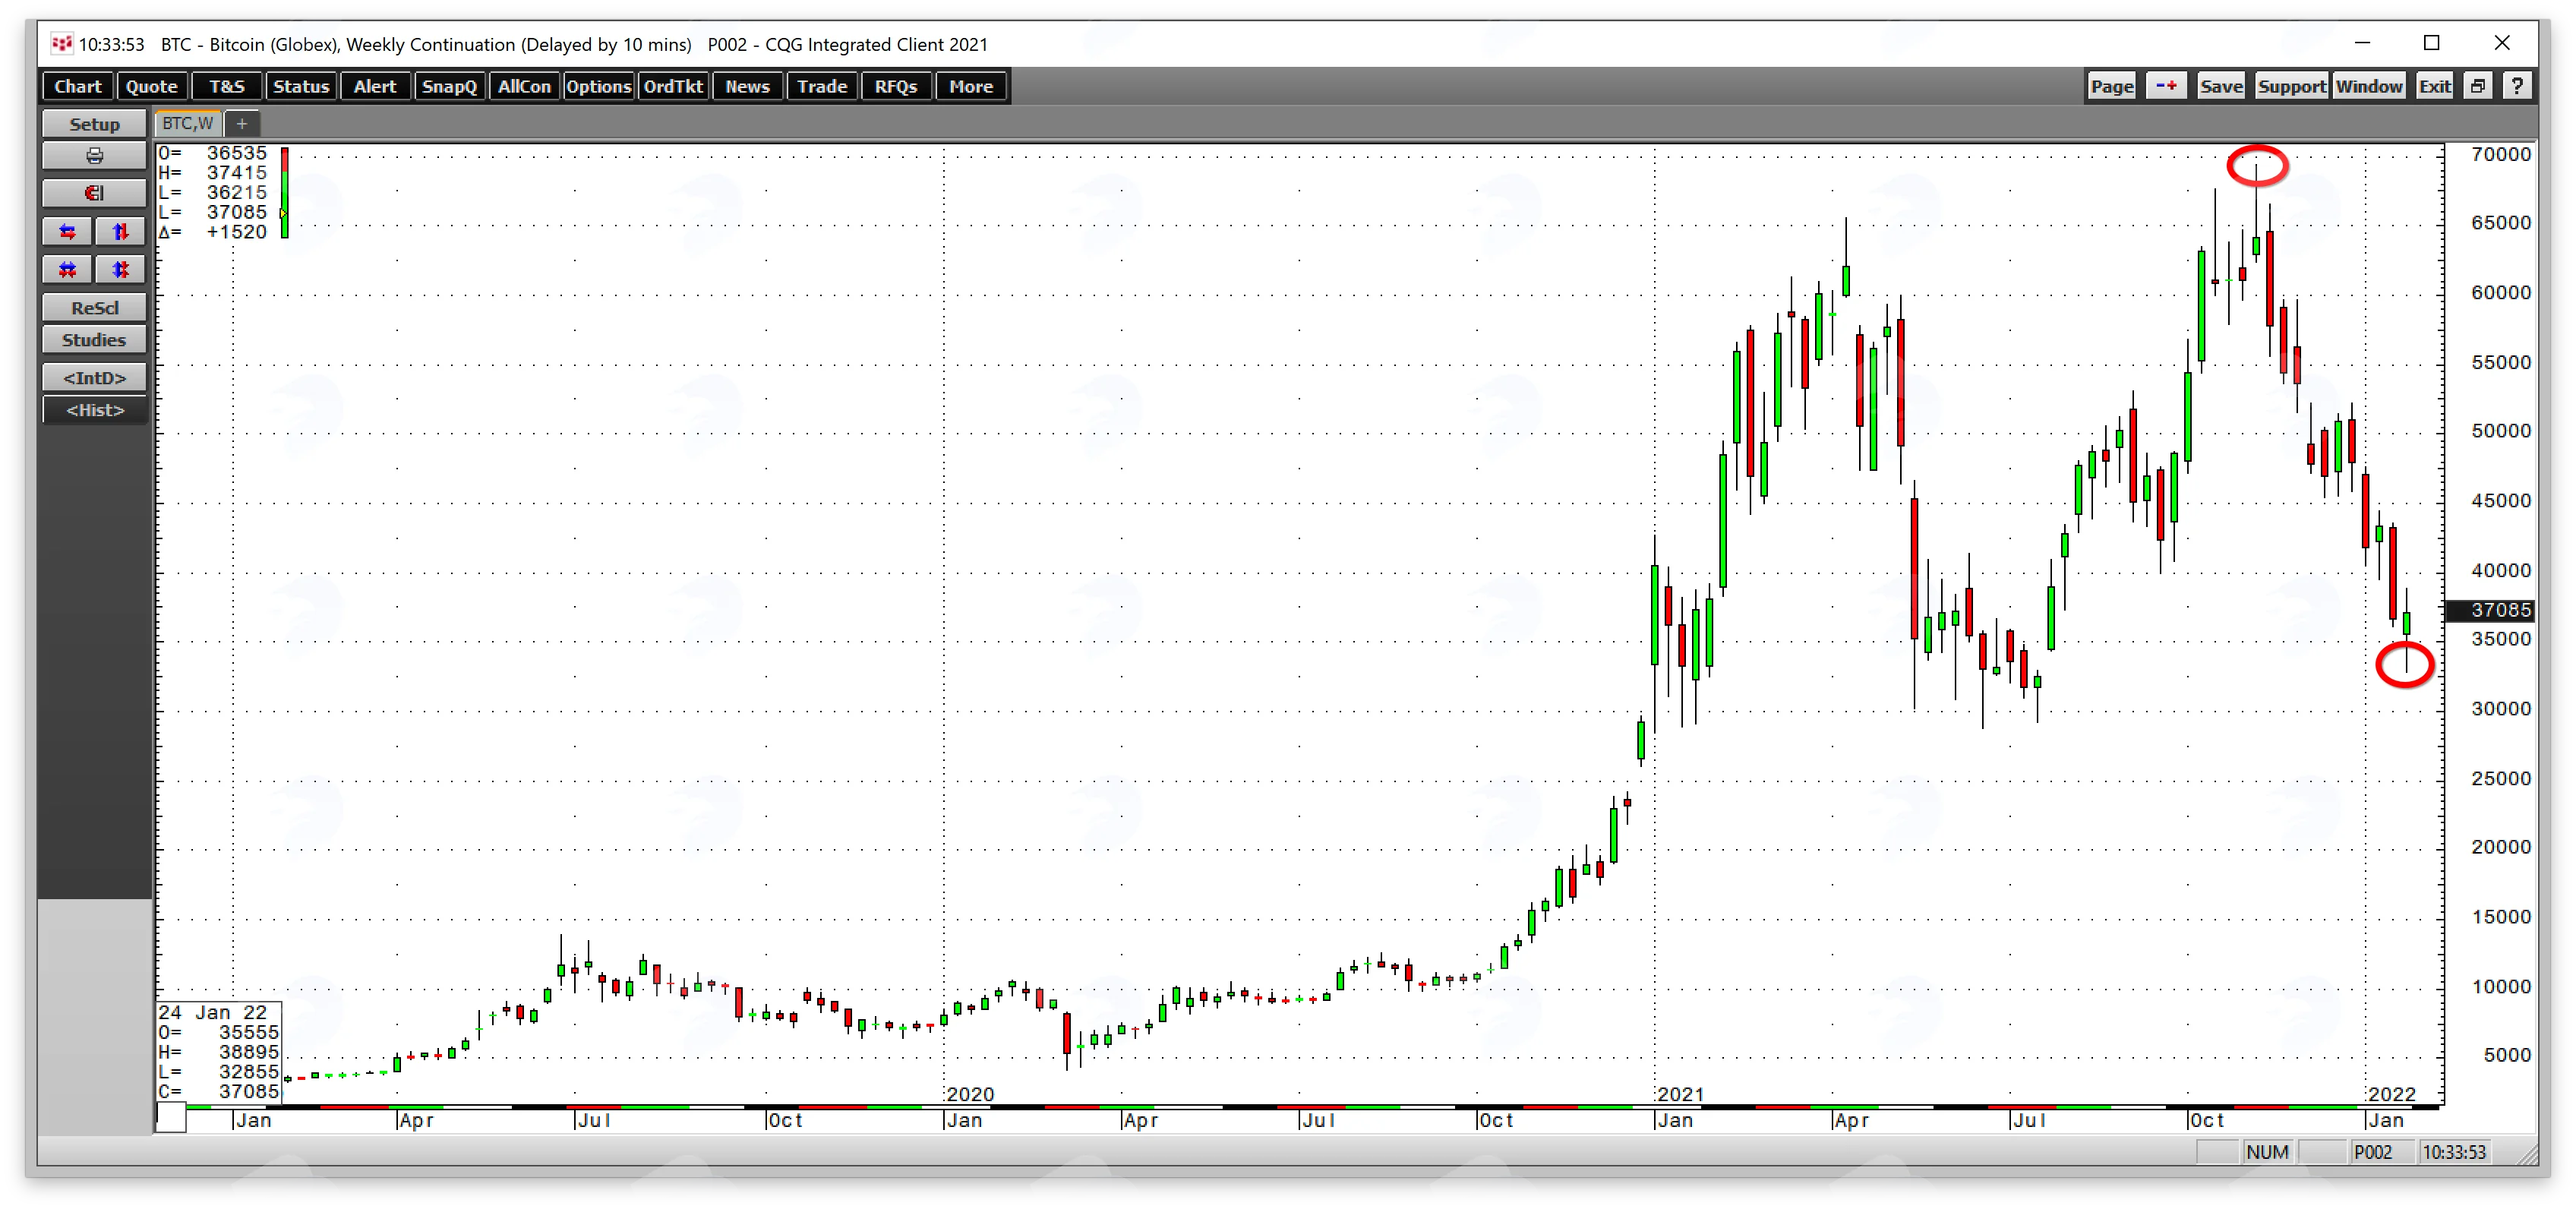2576x1209 pixels.
Task: Toggle the <Hist> historical mode button
Action: point(94,410)
